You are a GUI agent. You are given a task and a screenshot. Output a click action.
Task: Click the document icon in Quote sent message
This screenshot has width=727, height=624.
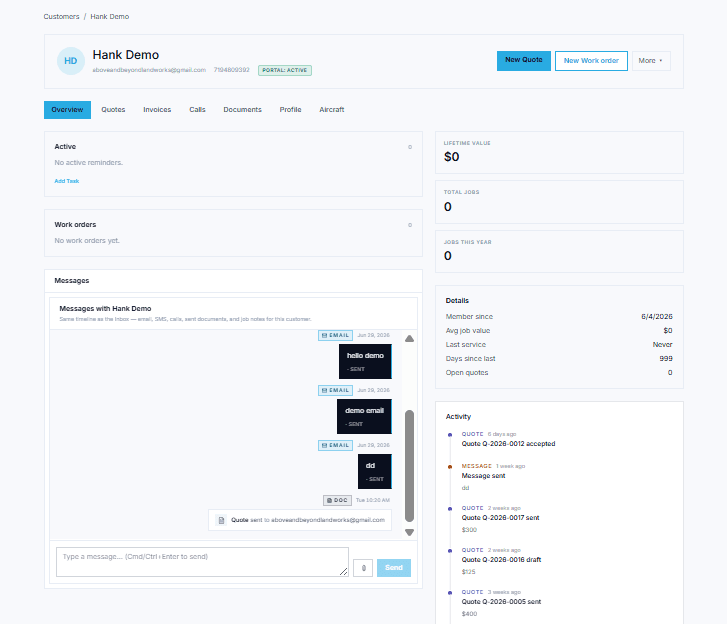222,520
